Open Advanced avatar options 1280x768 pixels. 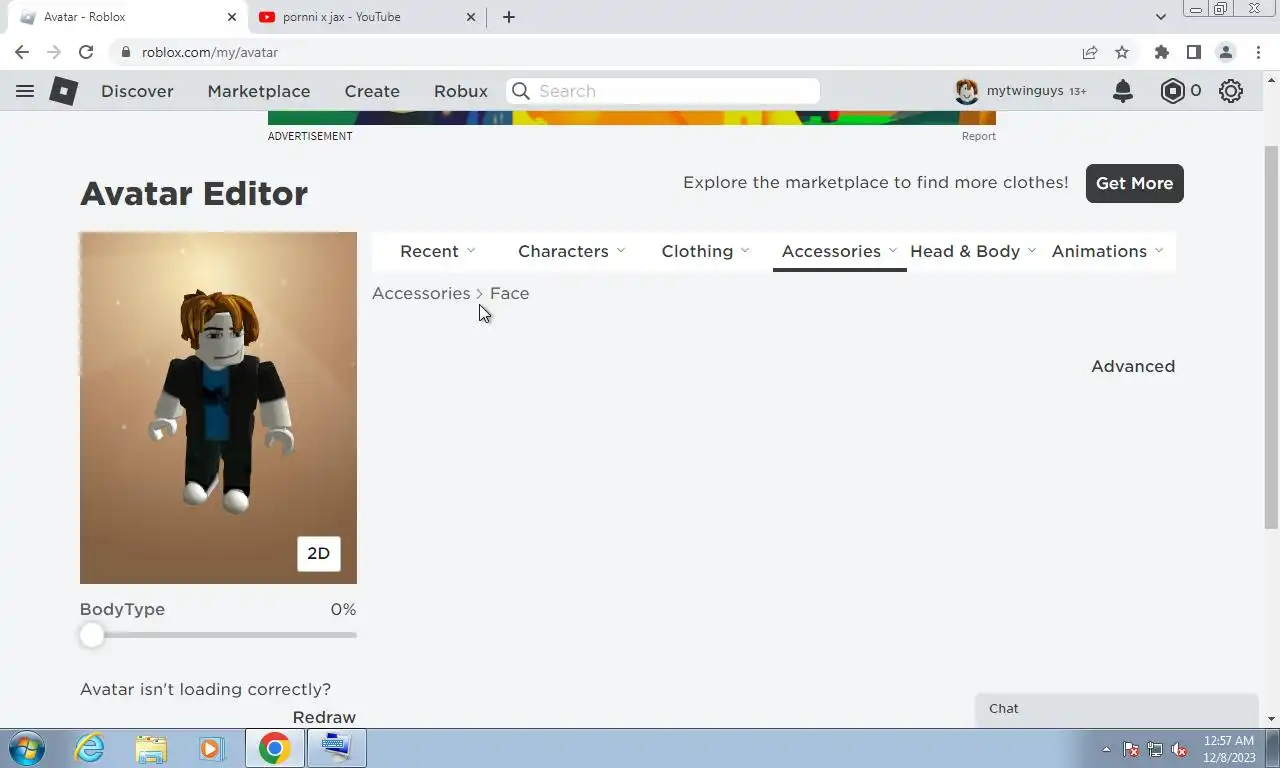tap(1133, 366)
